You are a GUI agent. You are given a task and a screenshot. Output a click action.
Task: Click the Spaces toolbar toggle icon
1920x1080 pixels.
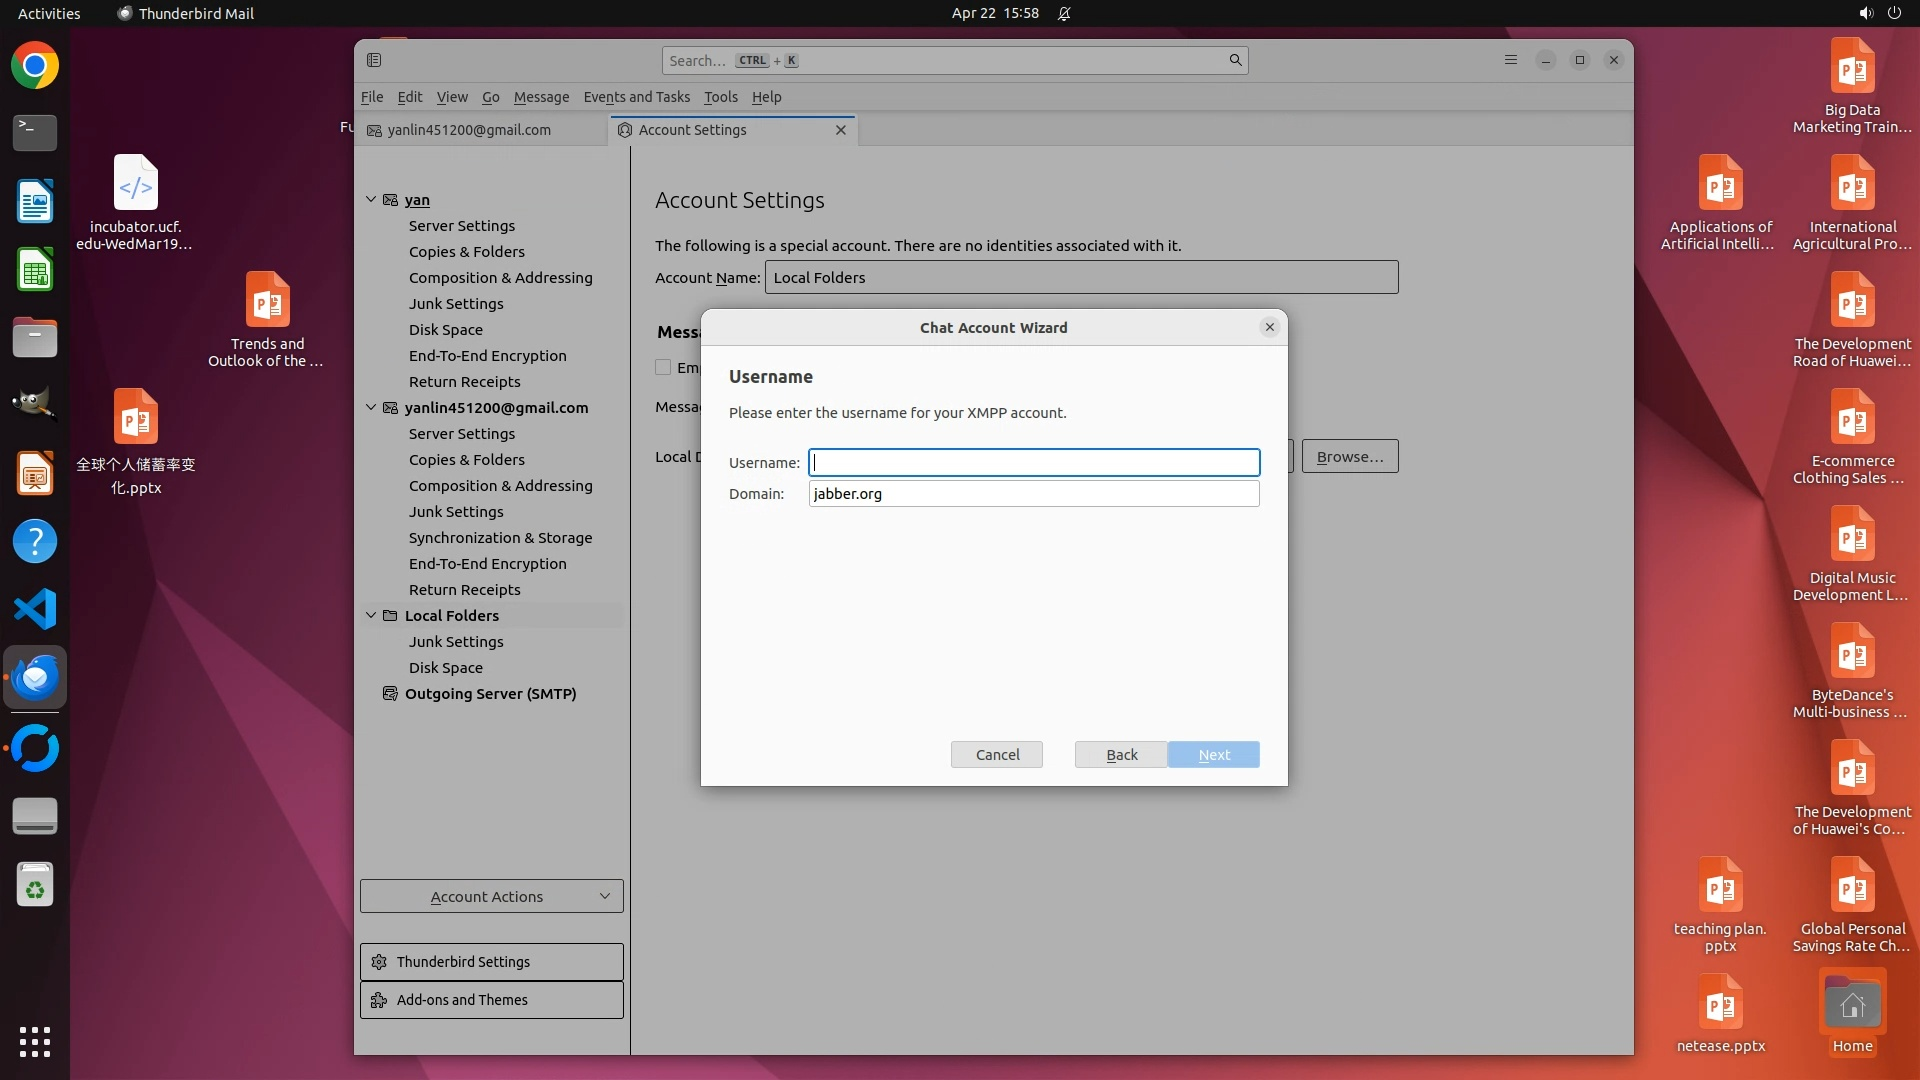pyautogui.click(x=374, y=60)
